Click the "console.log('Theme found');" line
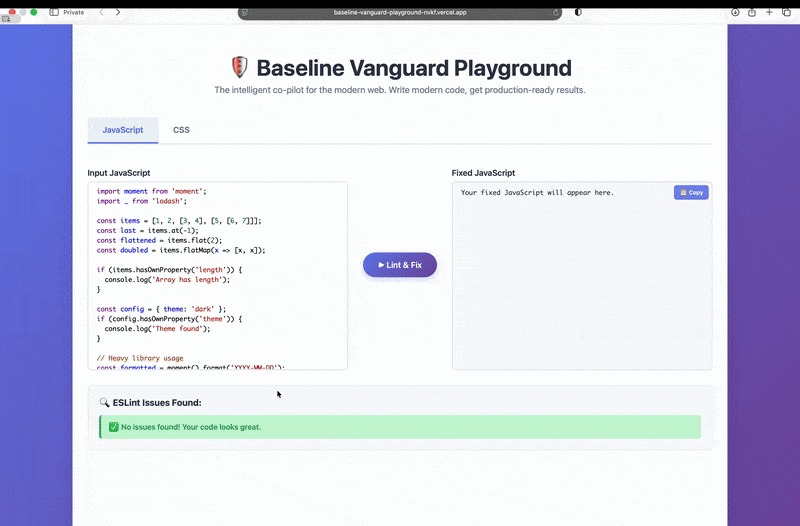800x526 pixels. click(157, 329)
